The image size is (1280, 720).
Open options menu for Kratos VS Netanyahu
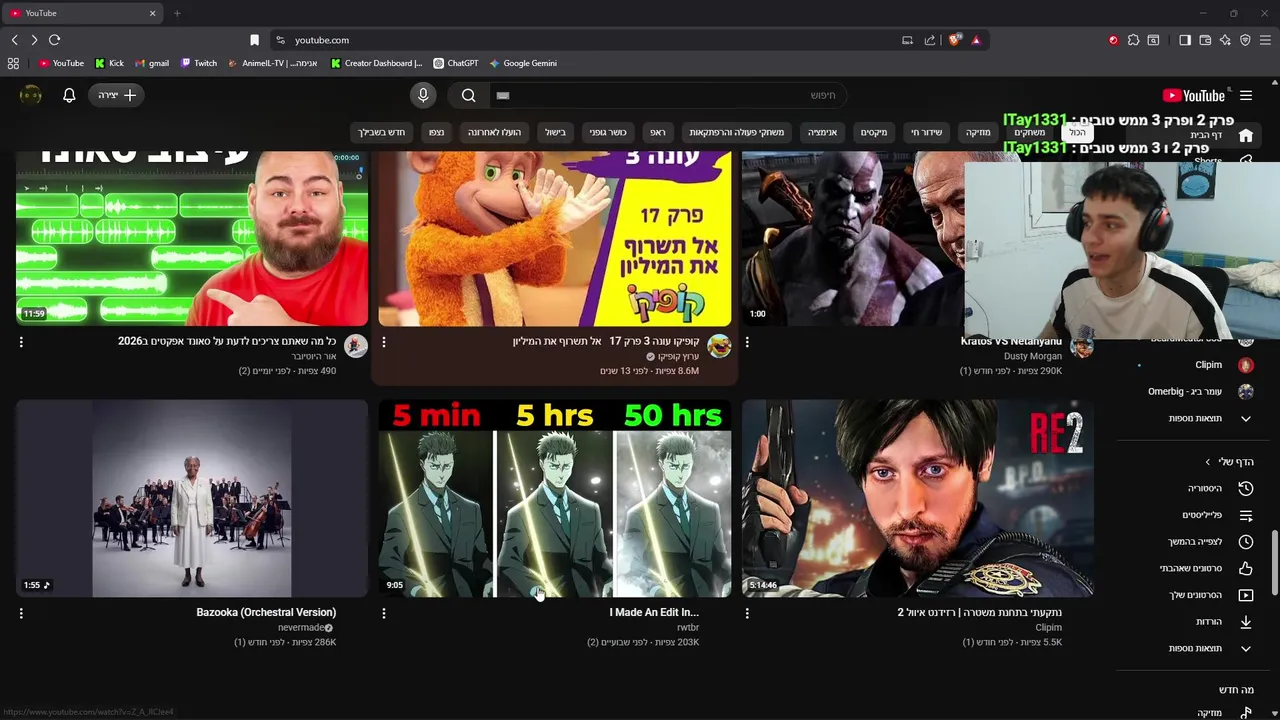pyautogui.click(x=747, y=342)
